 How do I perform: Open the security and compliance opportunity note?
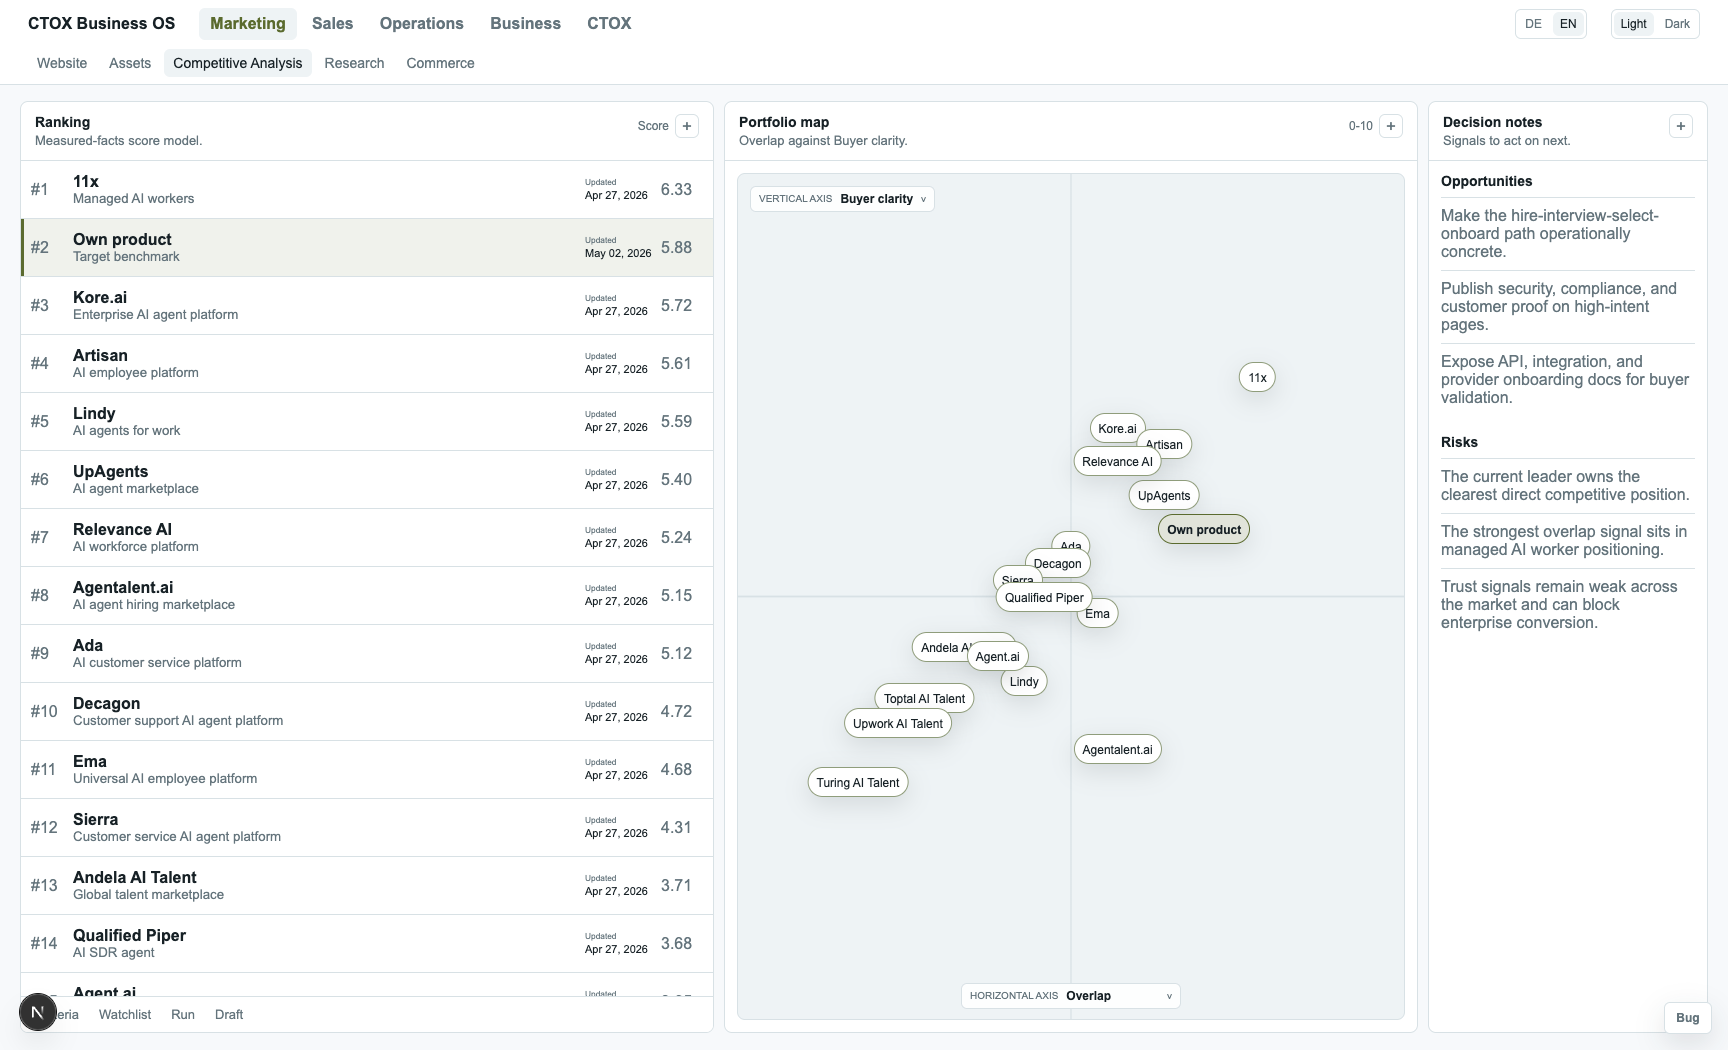tap(1568, 307)
